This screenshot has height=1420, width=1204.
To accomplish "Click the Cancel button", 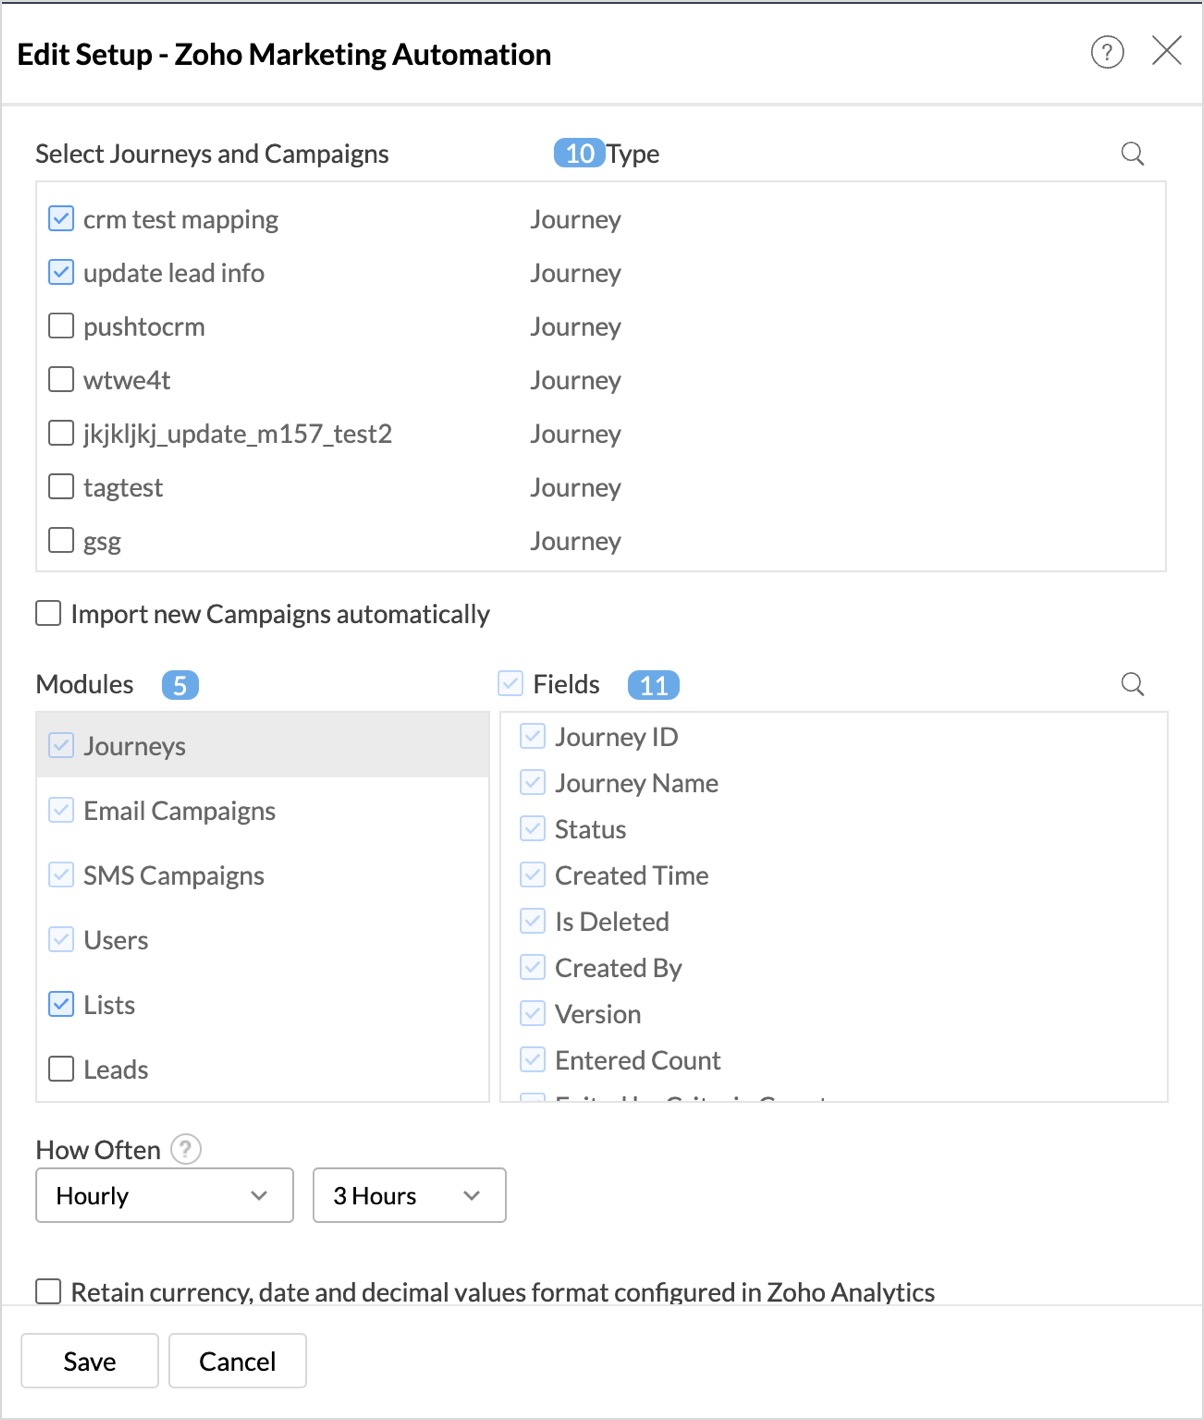I will (x=237, y=1361).
